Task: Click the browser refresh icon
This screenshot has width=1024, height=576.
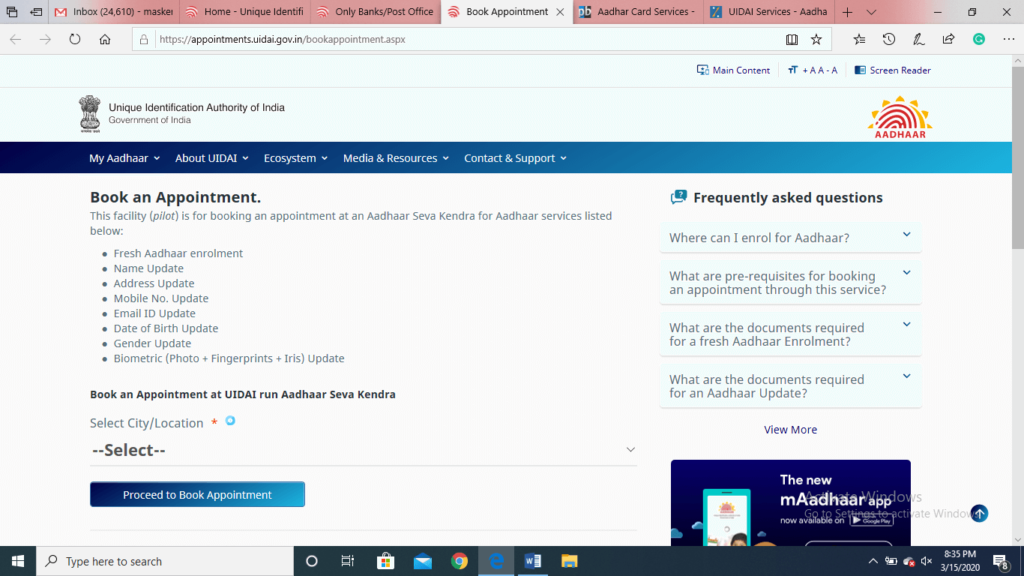Action: pos(74,40)
